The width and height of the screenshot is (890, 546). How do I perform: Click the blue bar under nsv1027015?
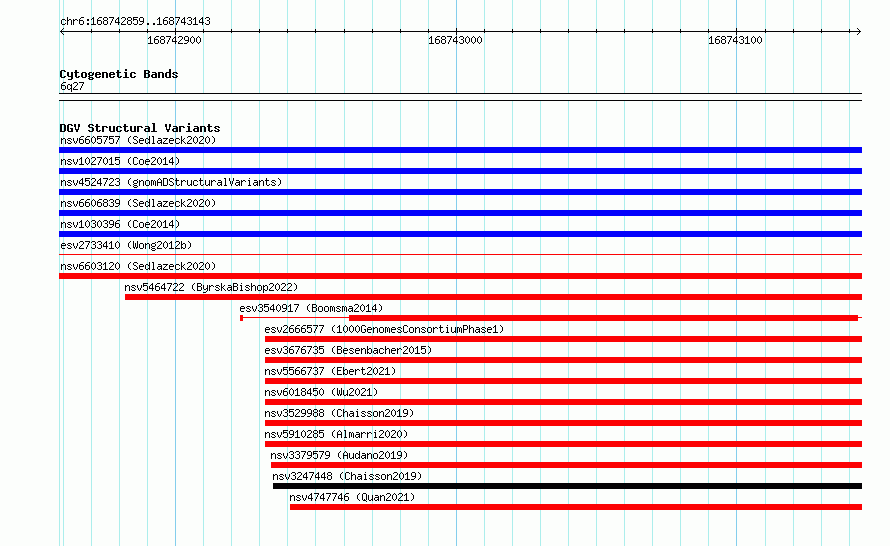click(460, 171)
